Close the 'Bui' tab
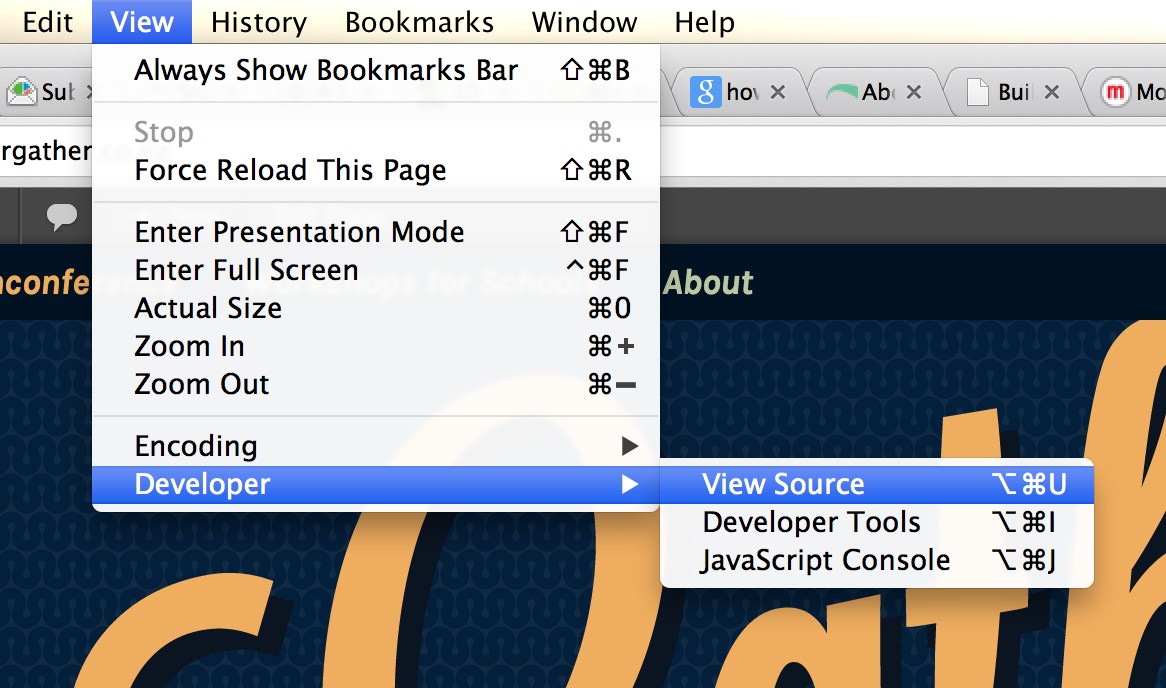This screenshot has height=688, width=1166. (1051, 91)
